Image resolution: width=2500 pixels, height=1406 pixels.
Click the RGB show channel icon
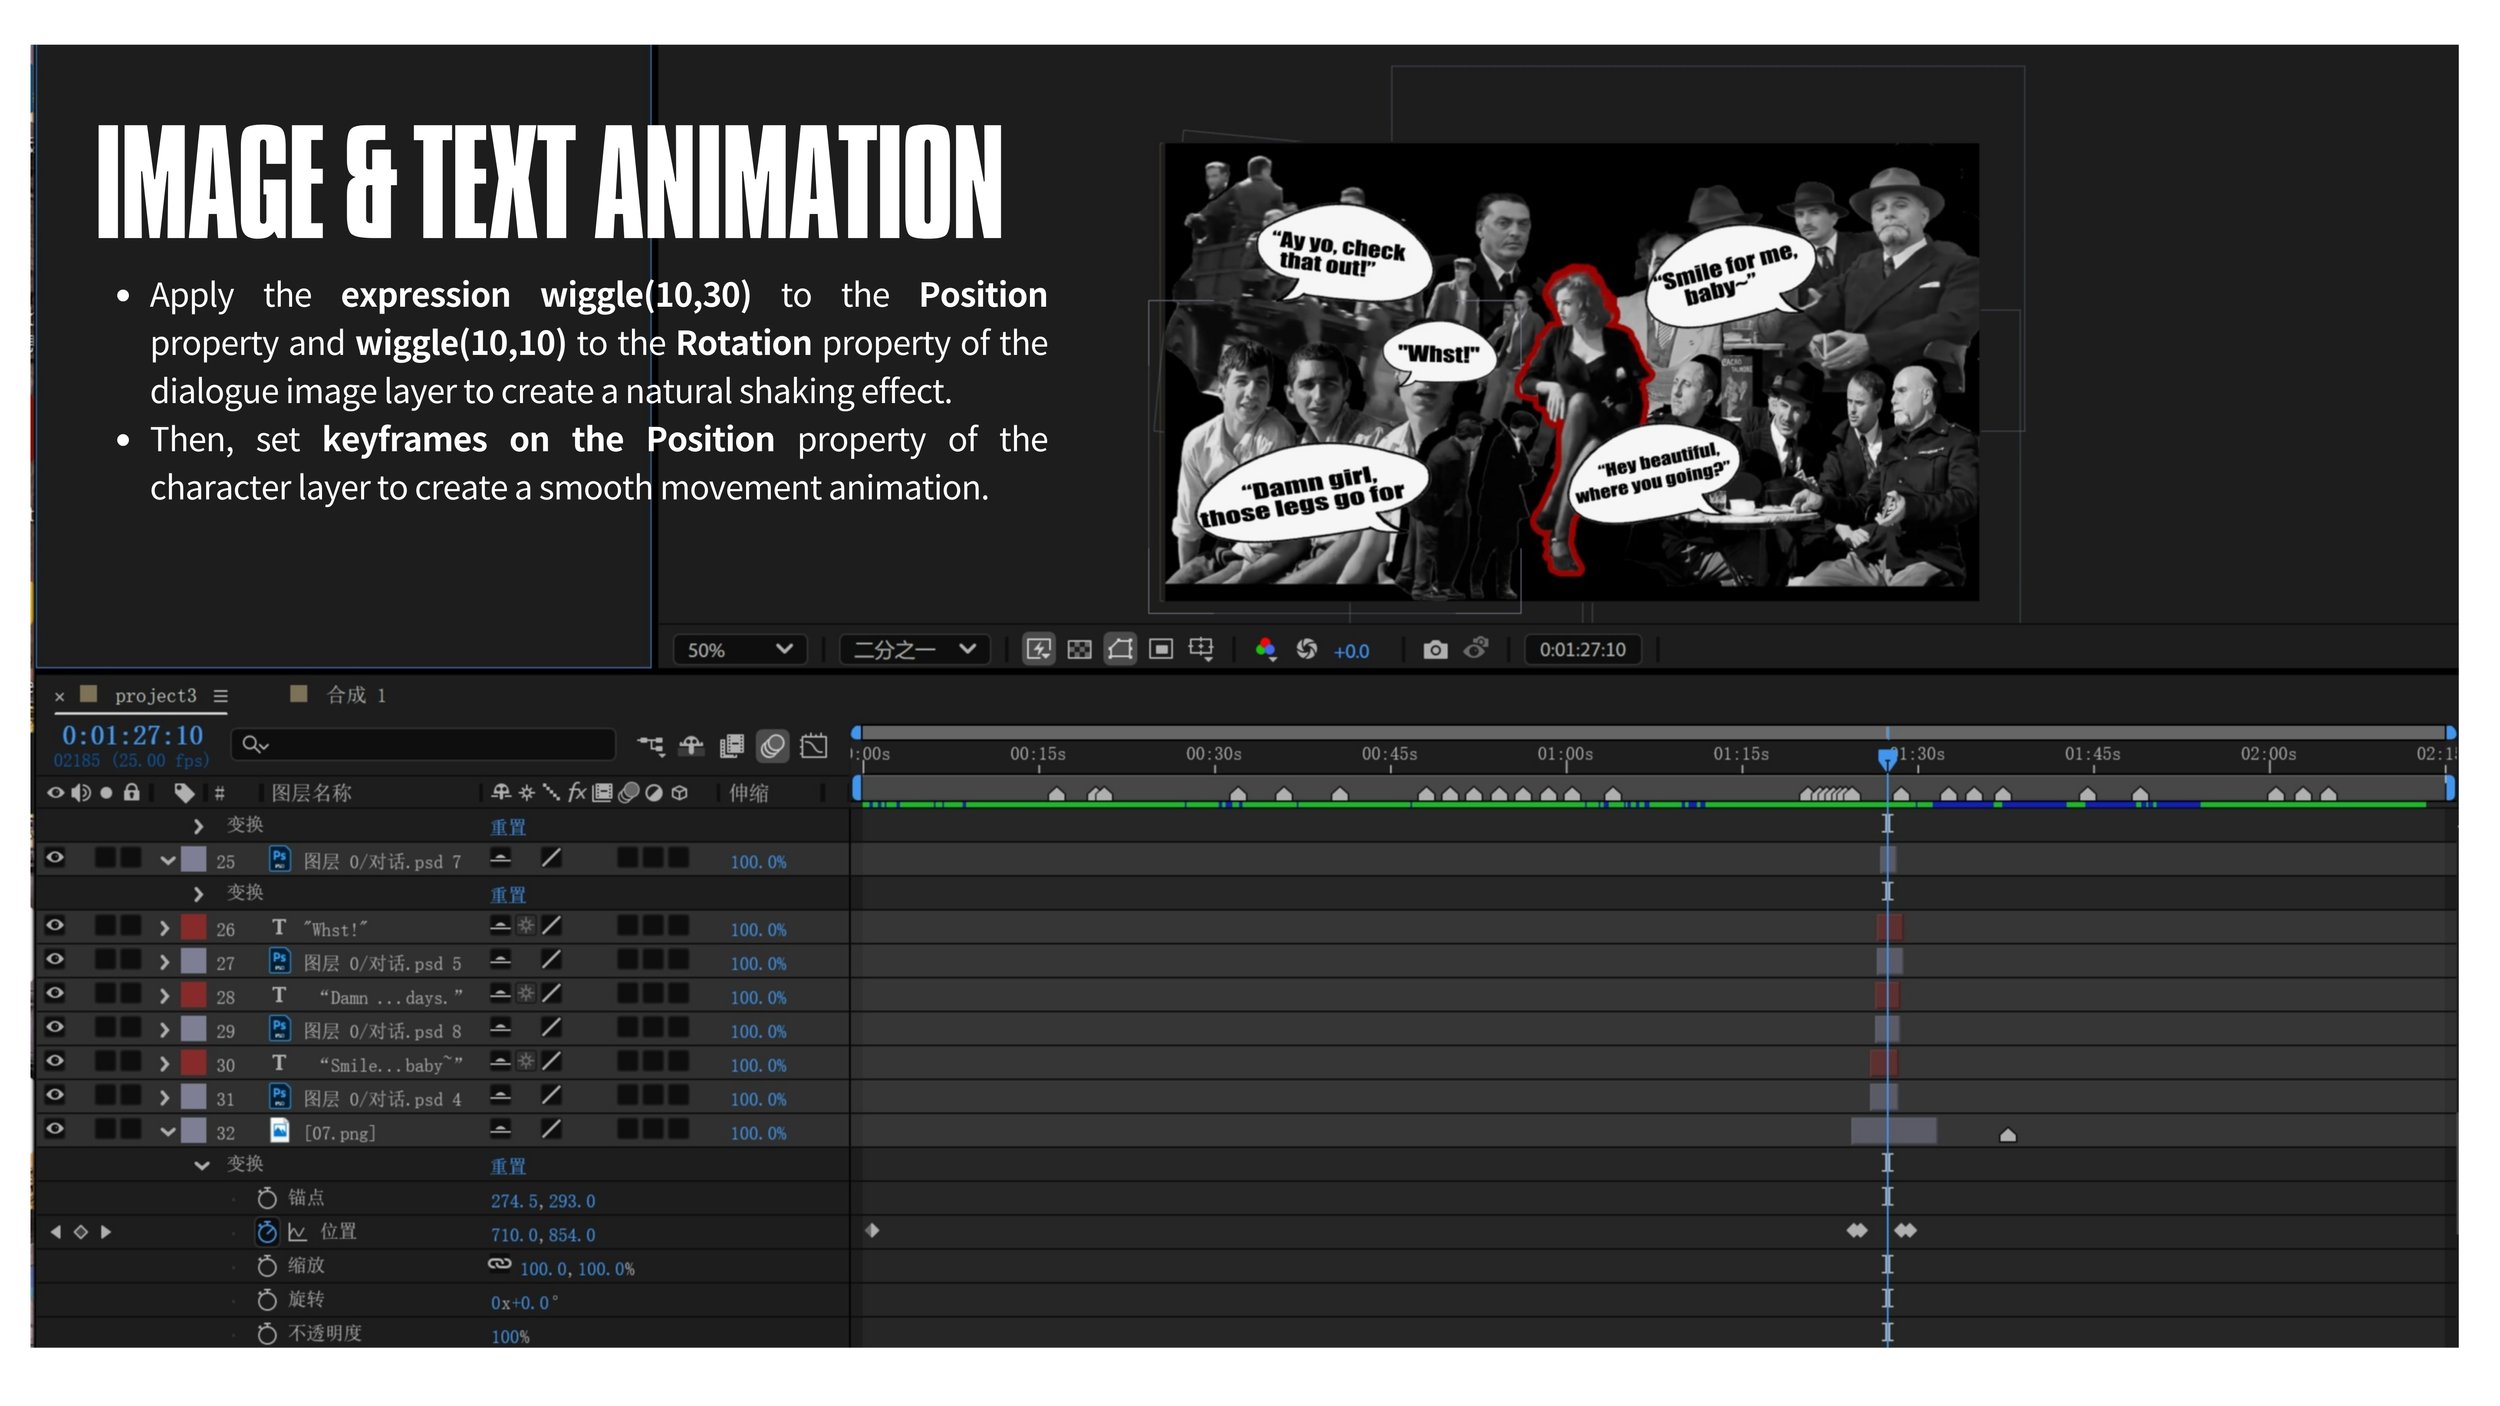[x=1265, y=650]
